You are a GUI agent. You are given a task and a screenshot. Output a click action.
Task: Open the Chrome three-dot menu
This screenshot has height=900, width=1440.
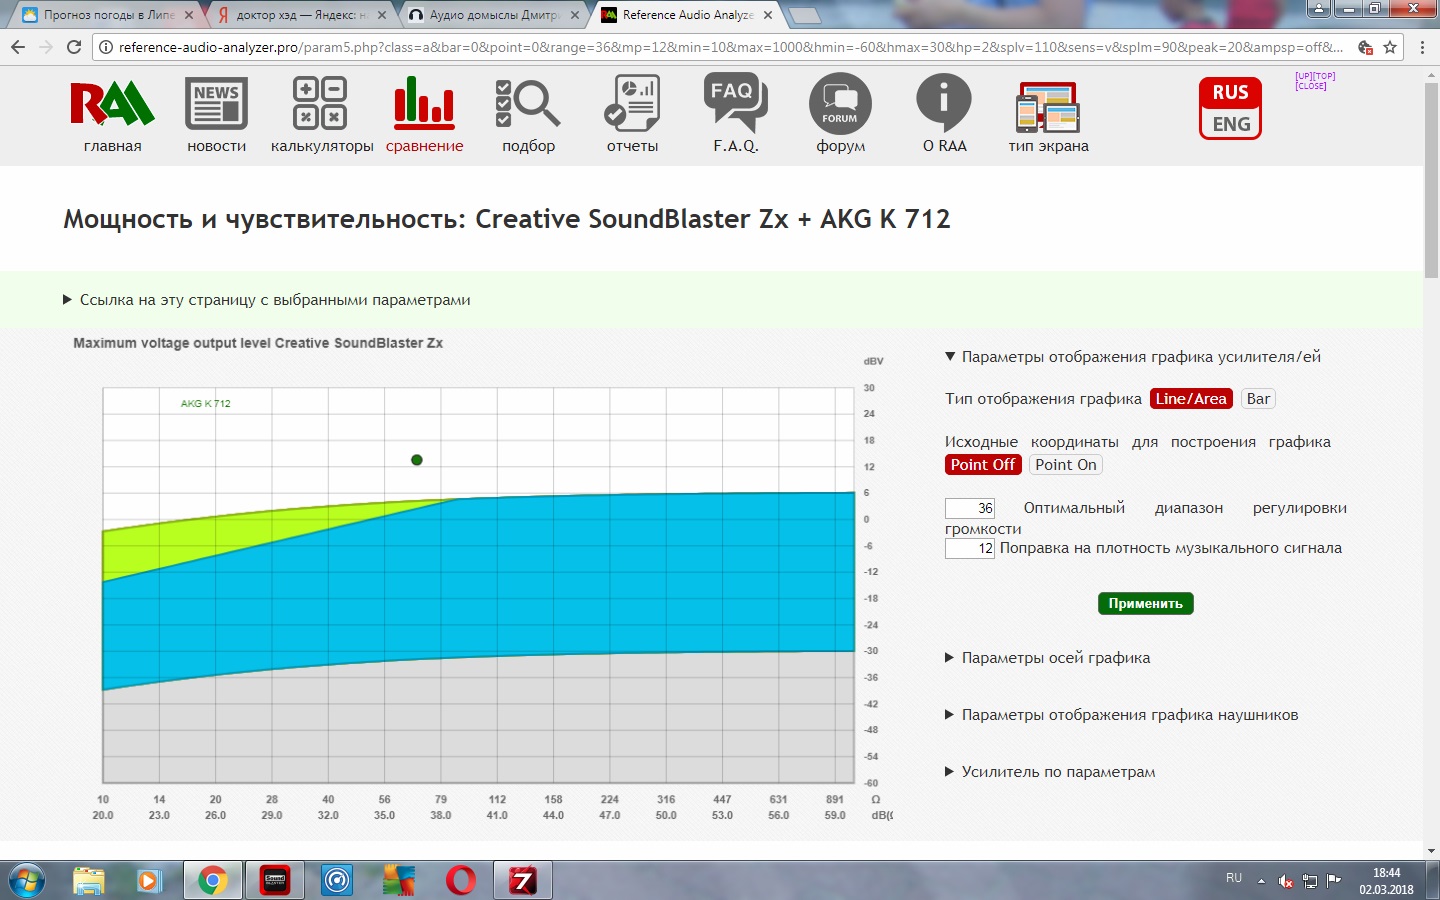[x=1422, y=47]
